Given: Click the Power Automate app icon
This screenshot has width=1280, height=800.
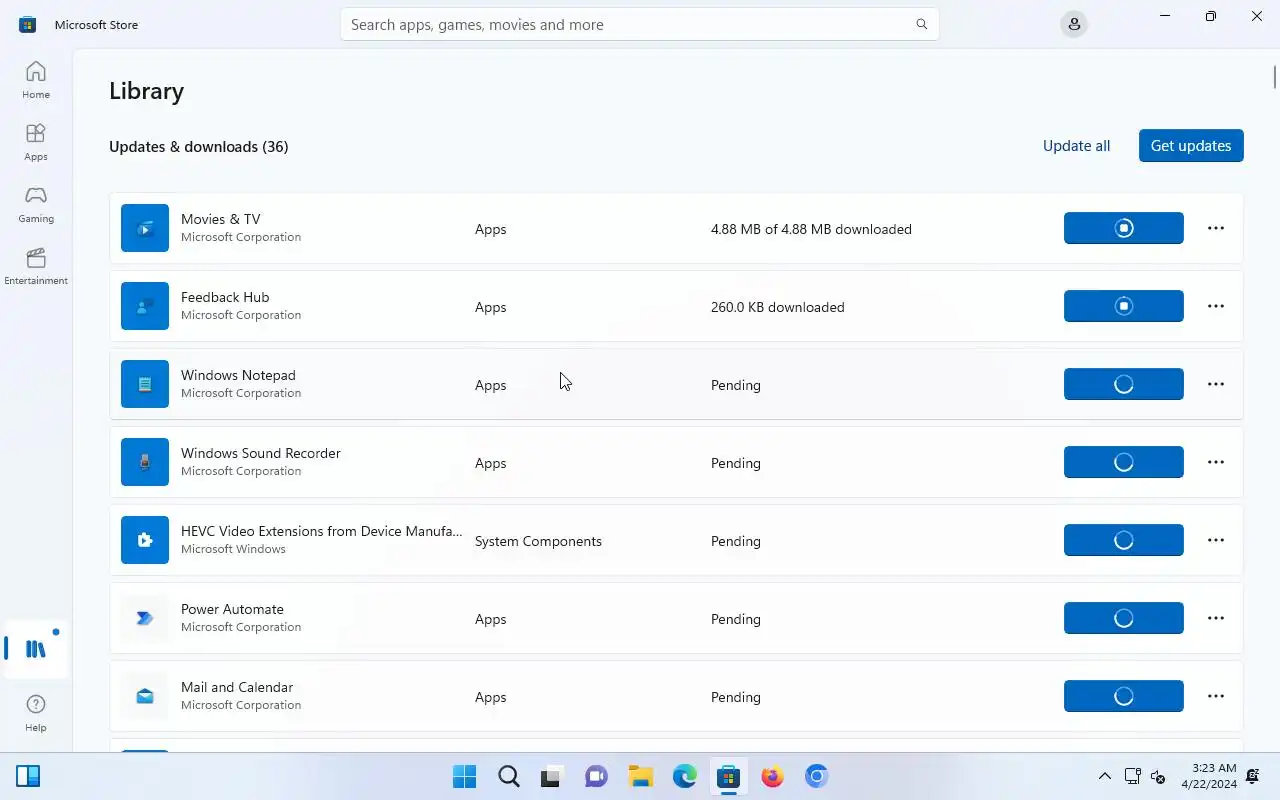Looking at the screenshot, I should click(145, 618).
